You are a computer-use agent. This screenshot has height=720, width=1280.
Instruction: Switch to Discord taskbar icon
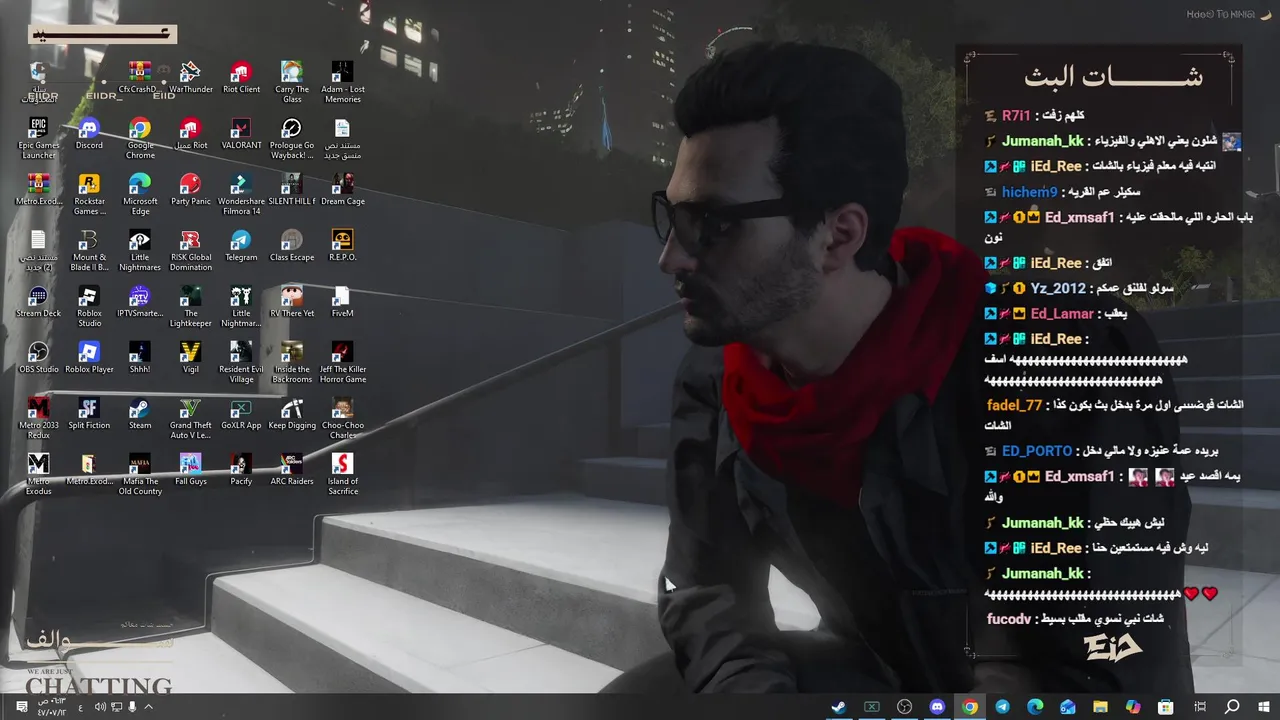tap(937, 707)
